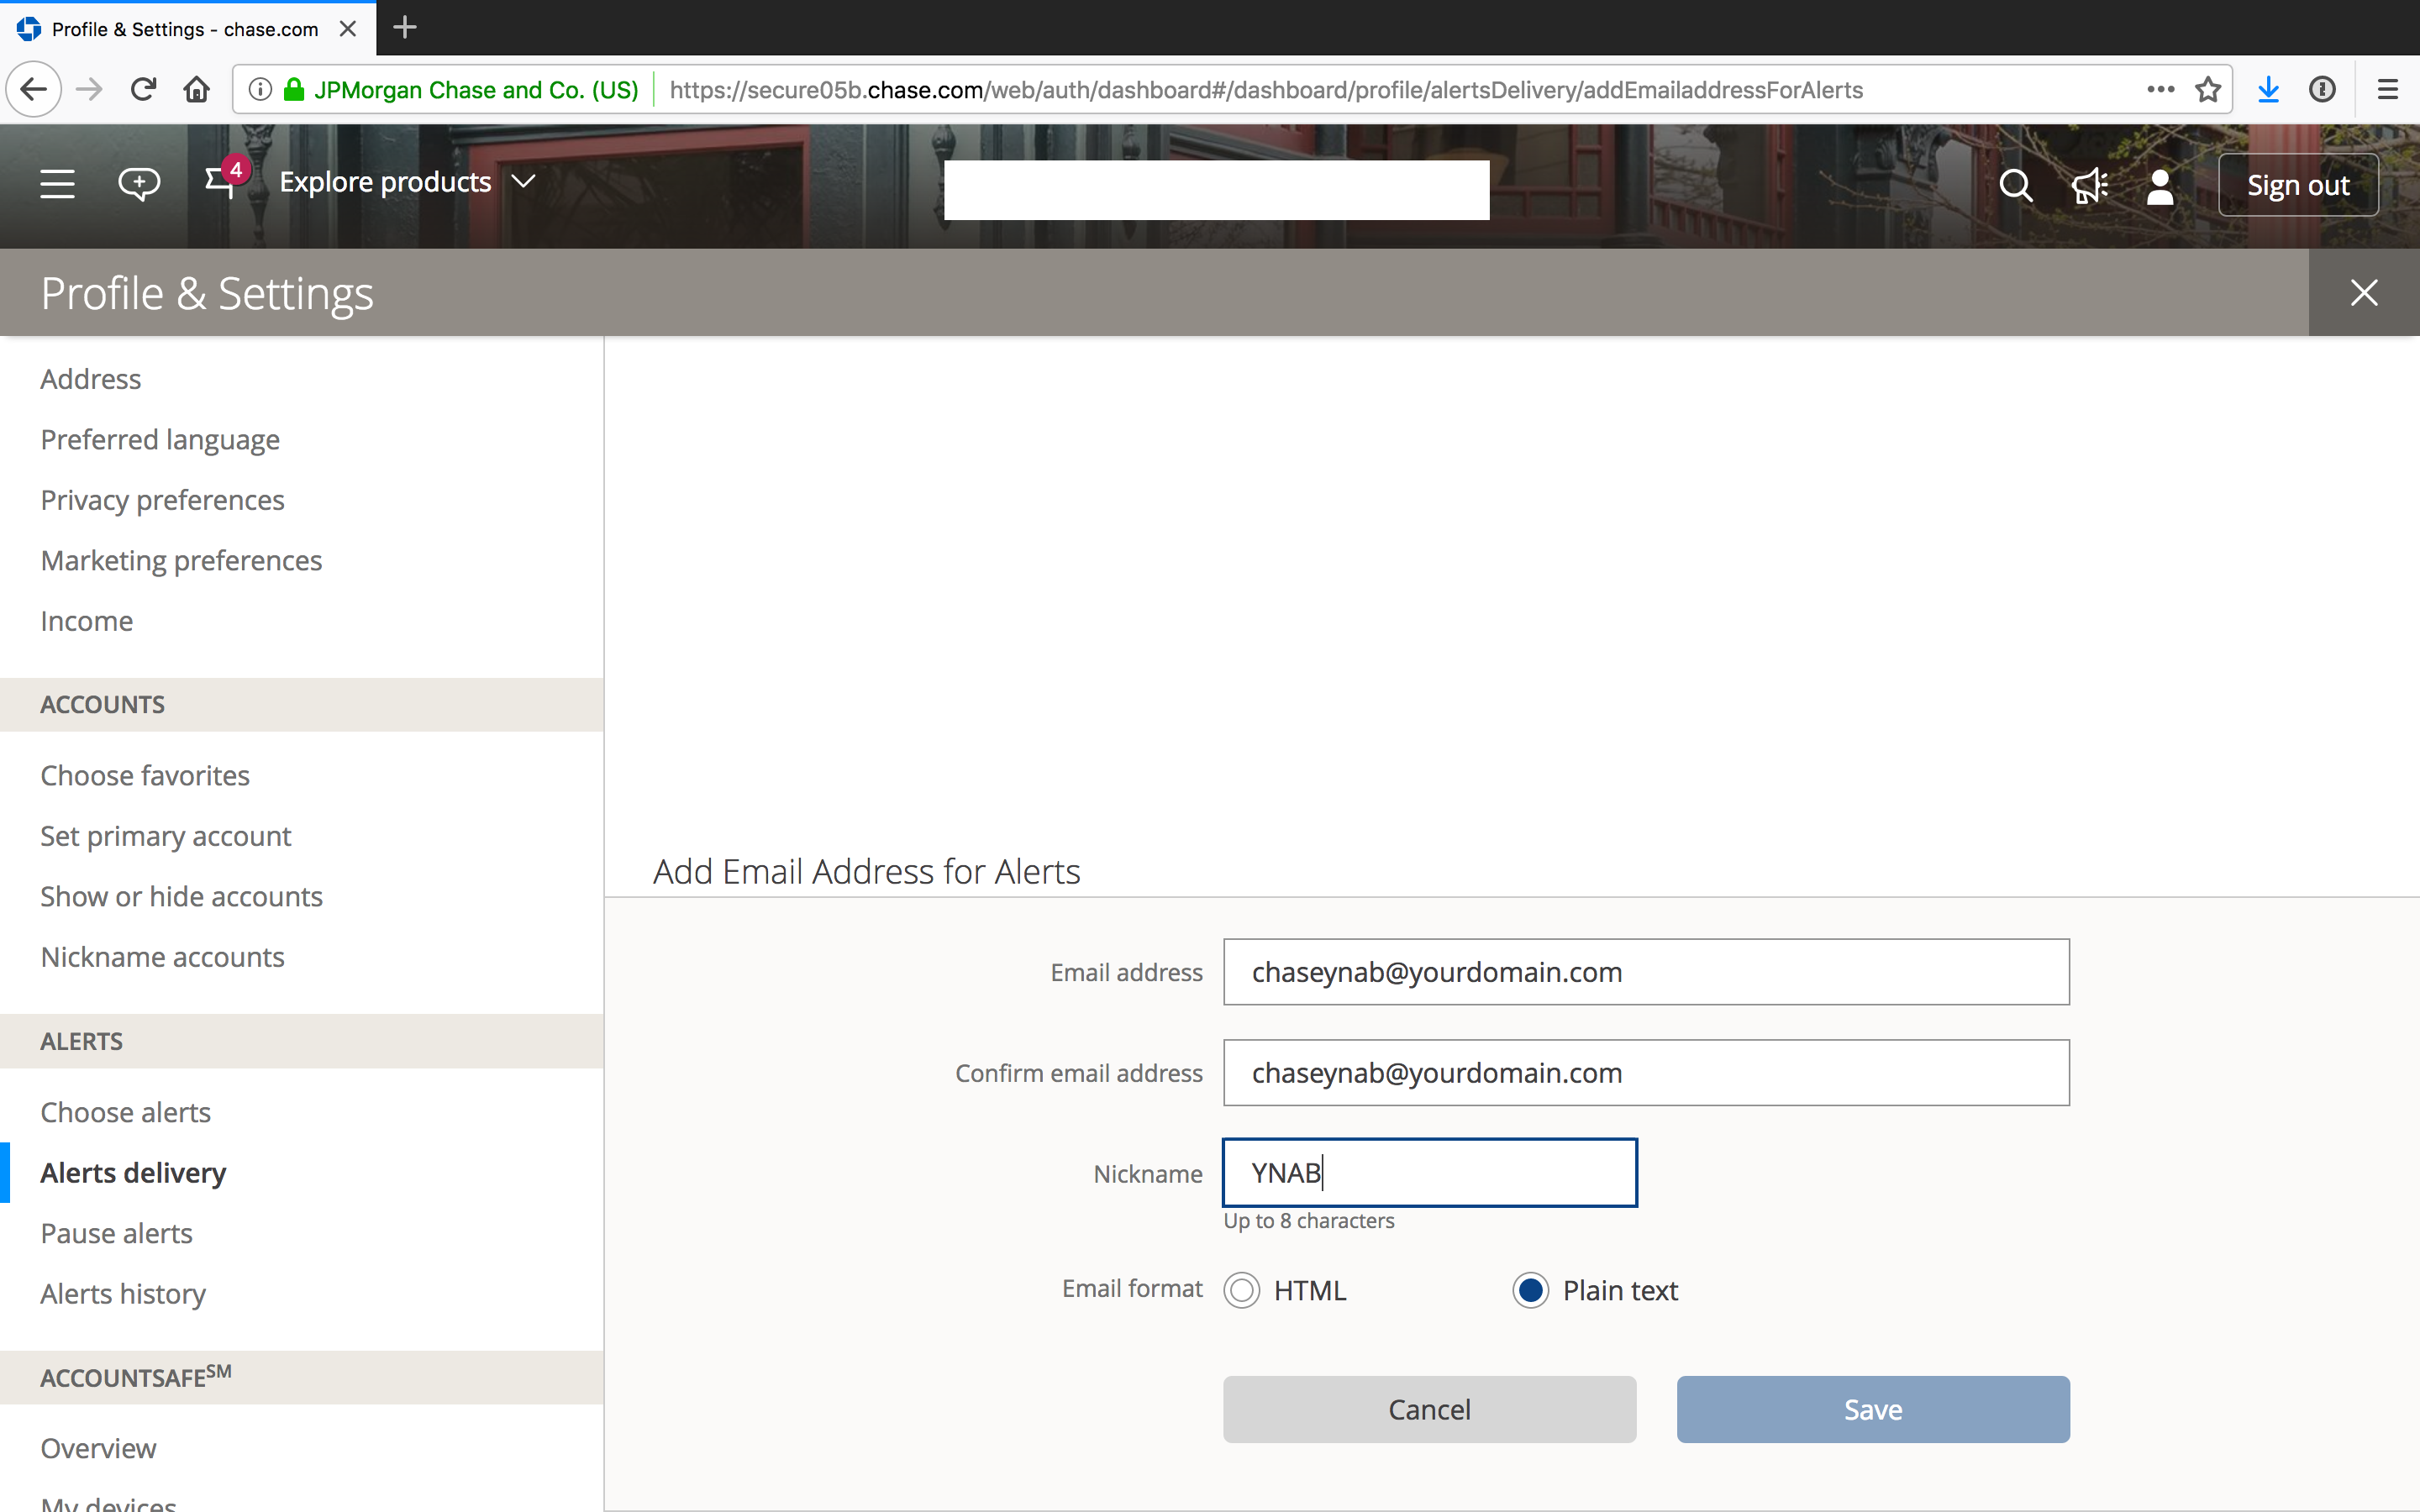Open AccountSafe Overview
This screenshot has width=2420, height=1512.
click(x=99, y=1448)
